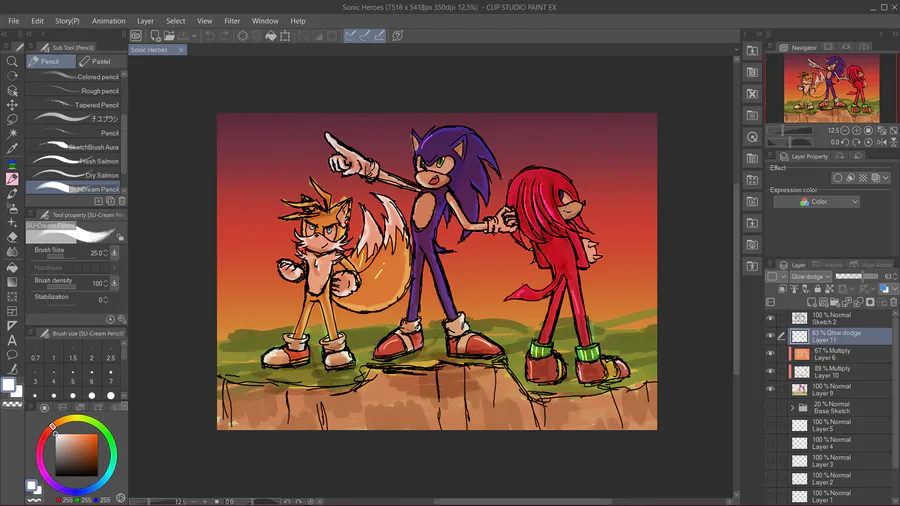Delete the selected sub tool with trash icon

[122, 201]
